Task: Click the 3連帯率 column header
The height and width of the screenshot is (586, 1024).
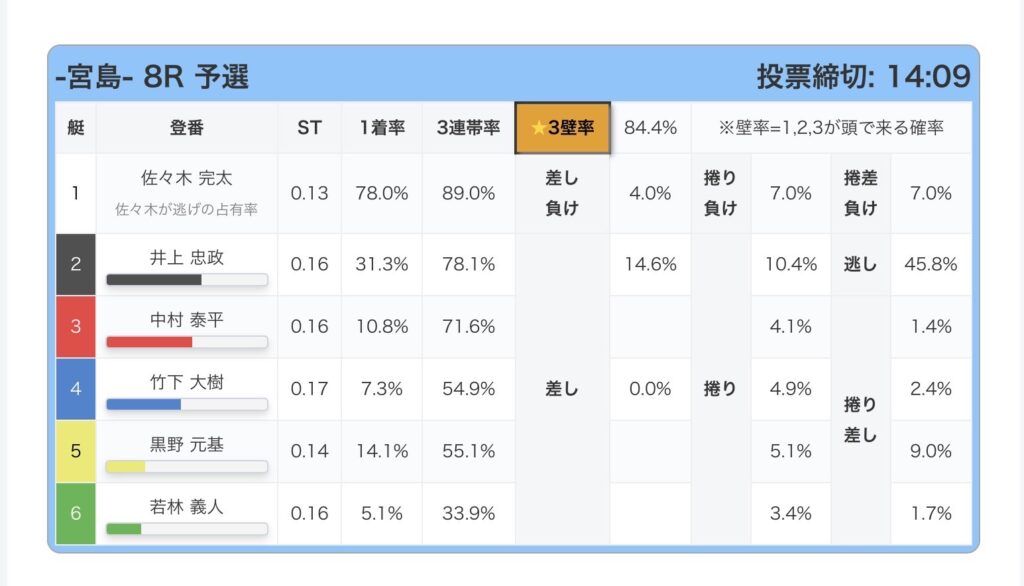Action: 468,128
